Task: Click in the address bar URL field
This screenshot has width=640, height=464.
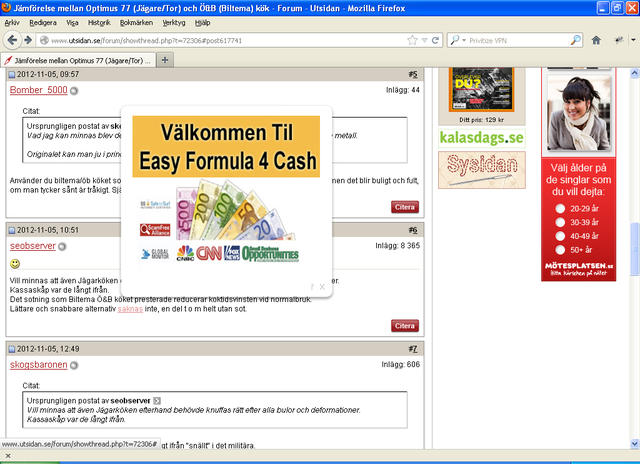Action: [x=228, y=40]
